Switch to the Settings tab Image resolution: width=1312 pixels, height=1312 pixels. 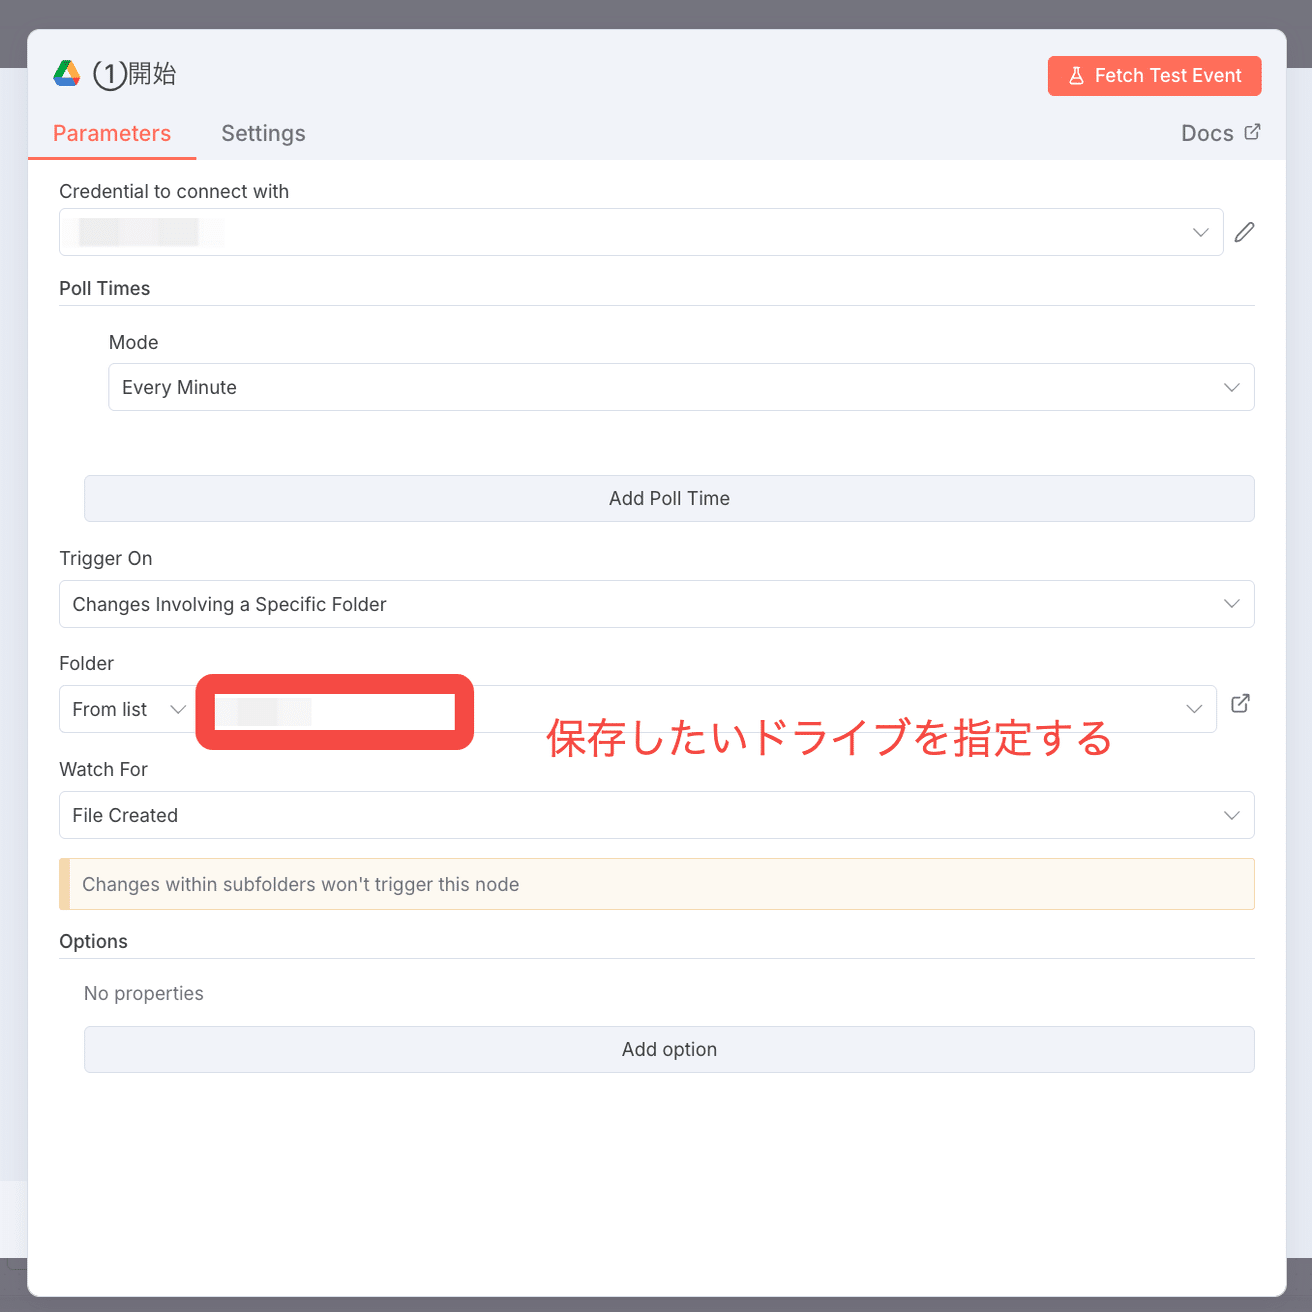coord(263,133)
